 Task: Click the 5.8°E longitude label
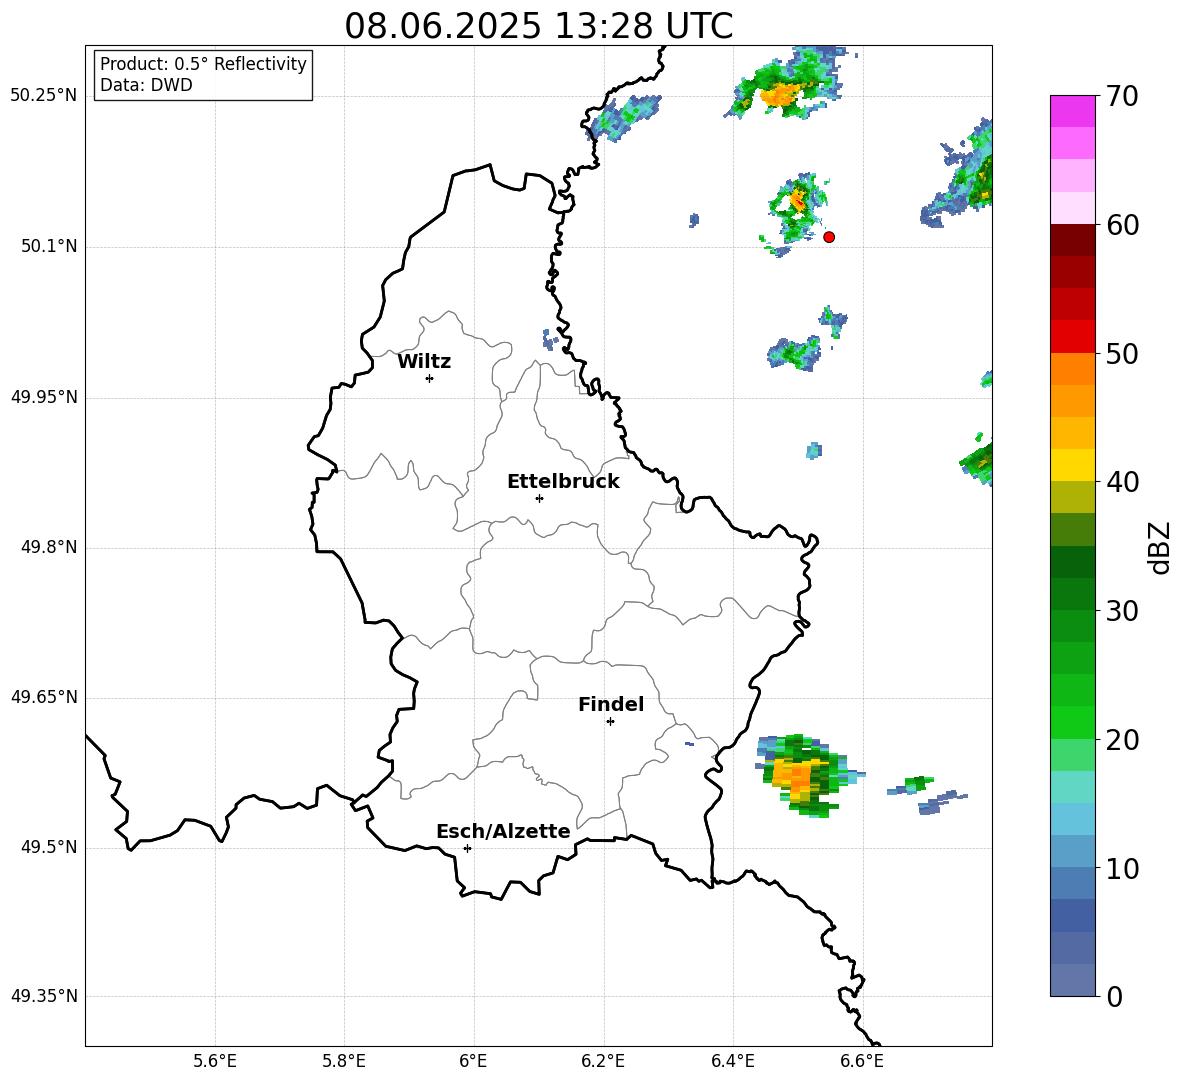tap(344, 1061)
